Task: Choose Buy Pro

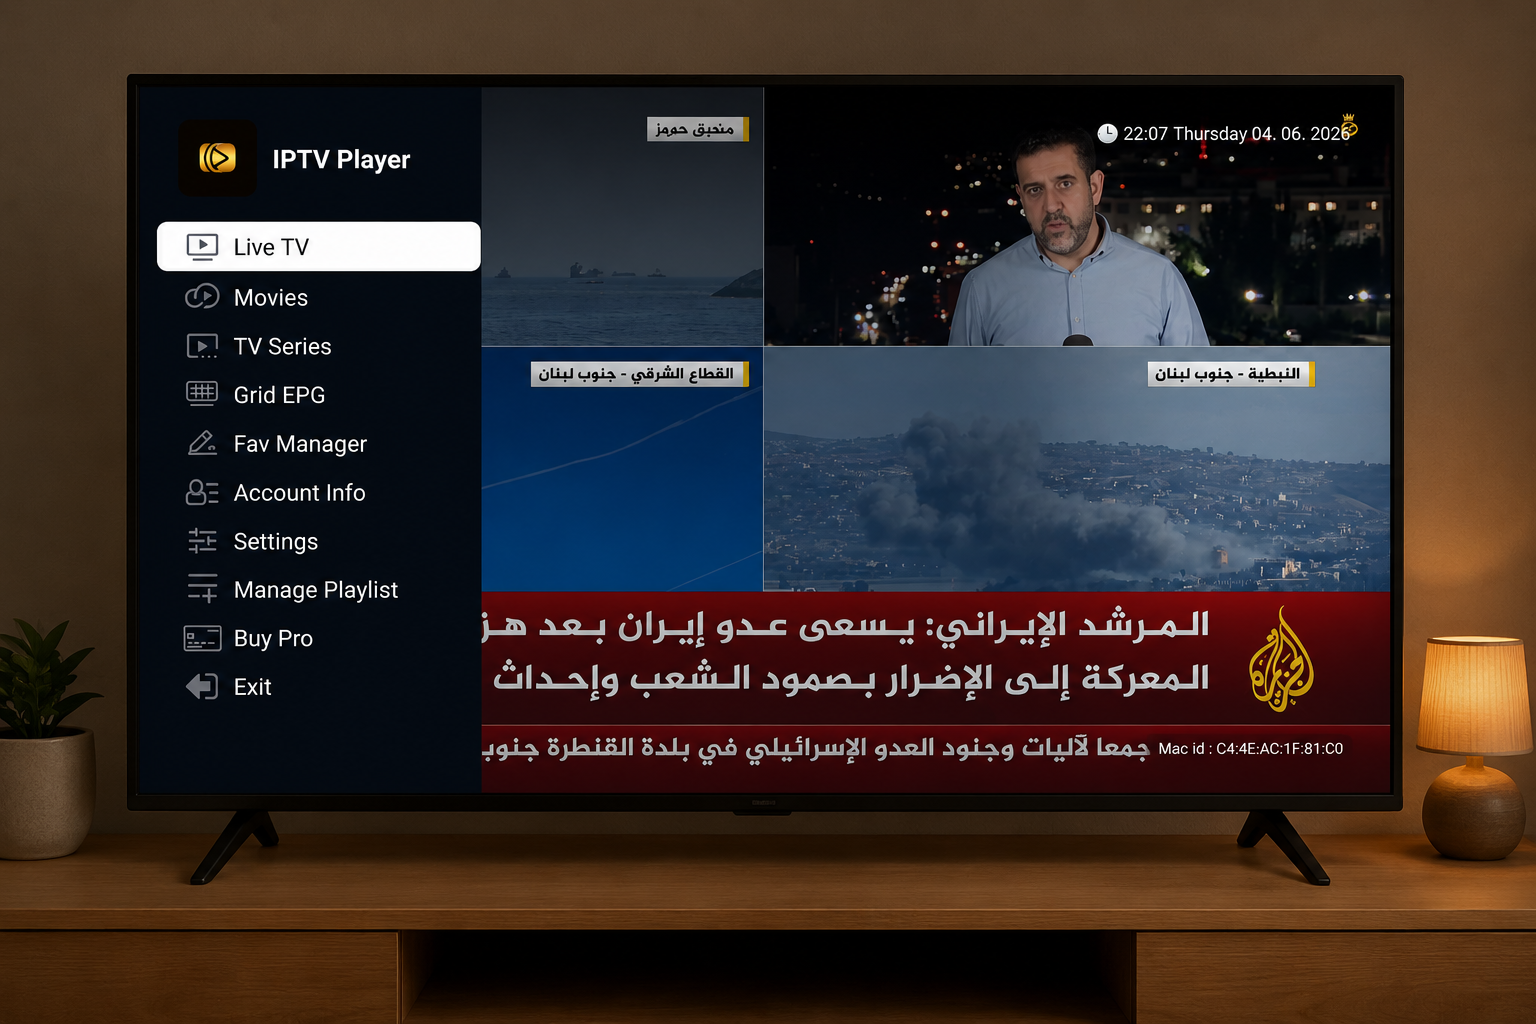Action: (x=319, y=638)
